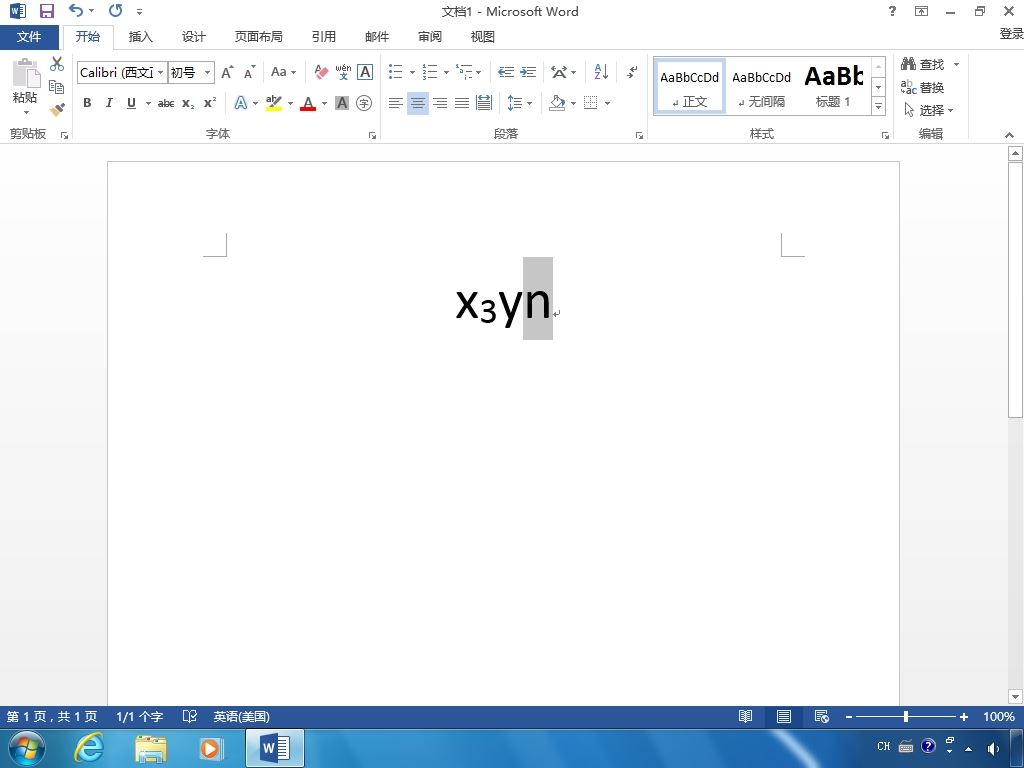
Task: Expand the styles gallery More arrow
Action: (878, 106)
